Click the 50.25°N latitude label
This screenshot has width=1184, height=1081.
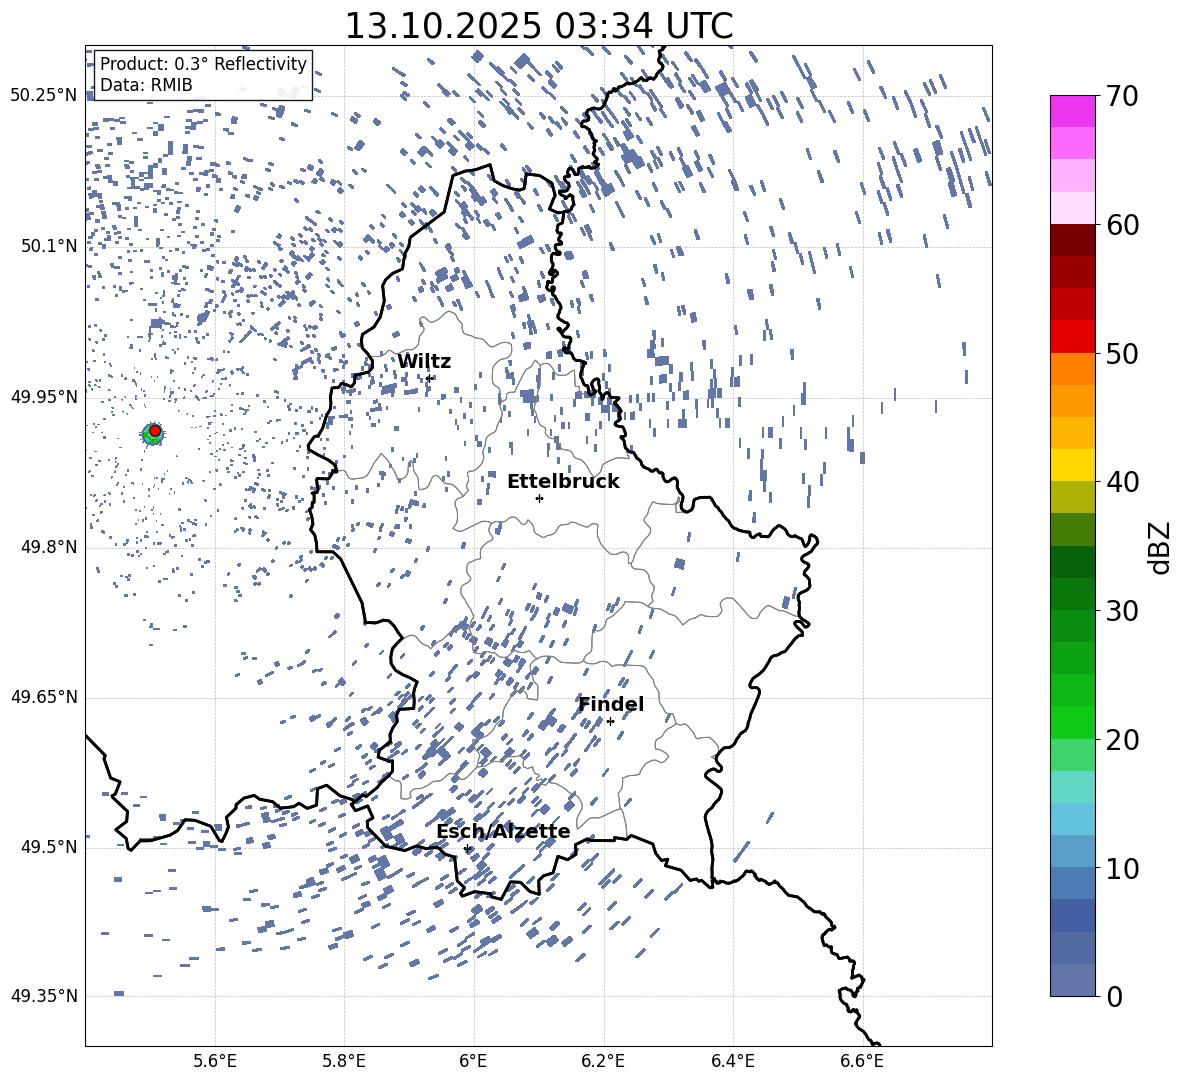(44, 96)
